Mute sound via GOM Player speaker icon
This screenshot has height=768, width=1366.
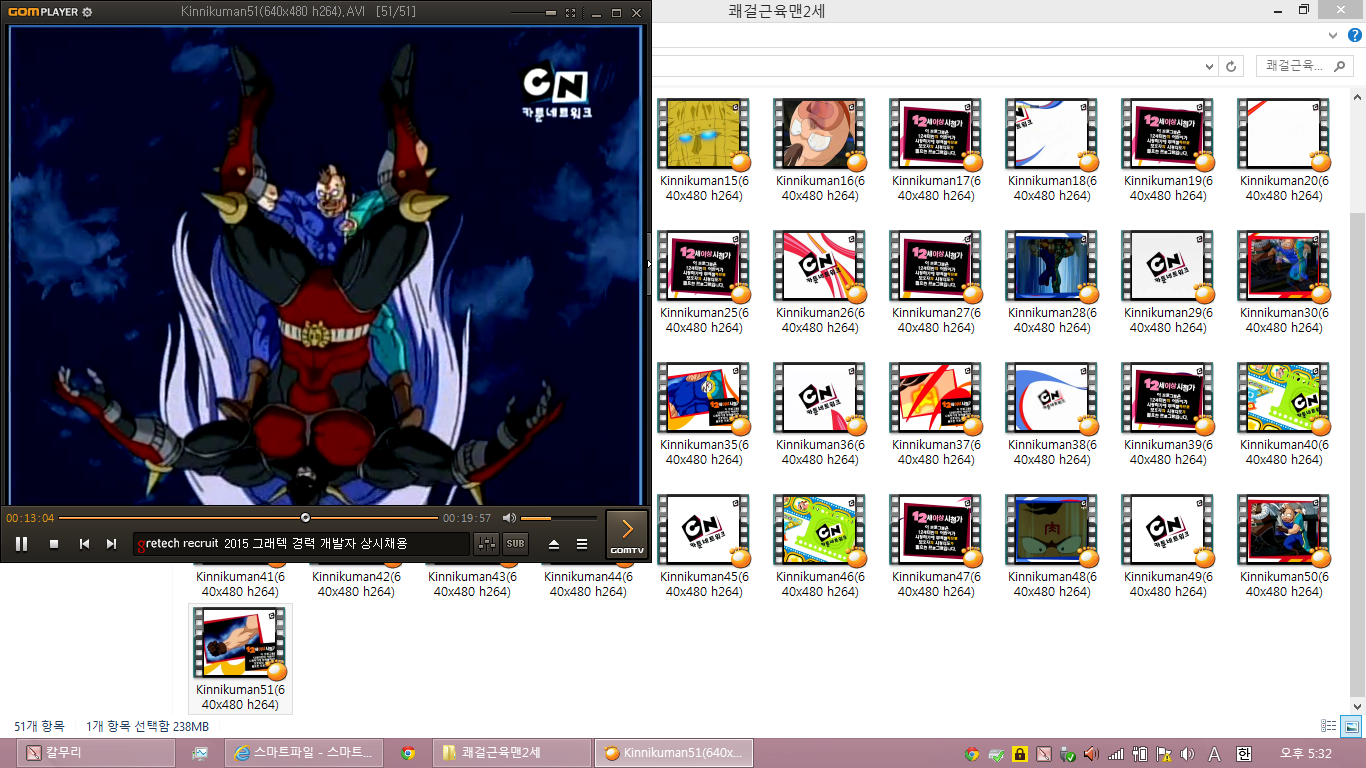[x=509, y=518]
